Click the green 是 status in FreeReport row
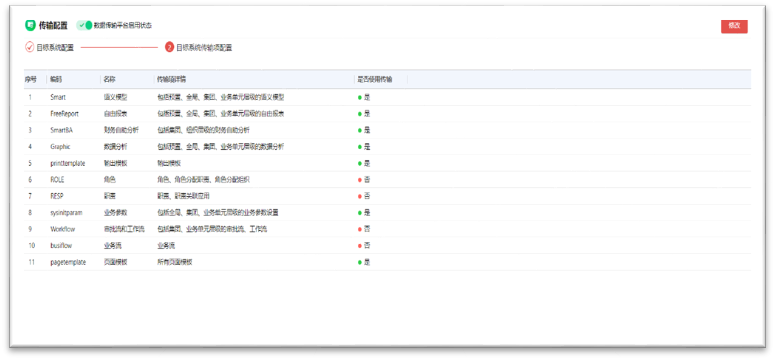The image size is (776, 360). coord(364,114)
